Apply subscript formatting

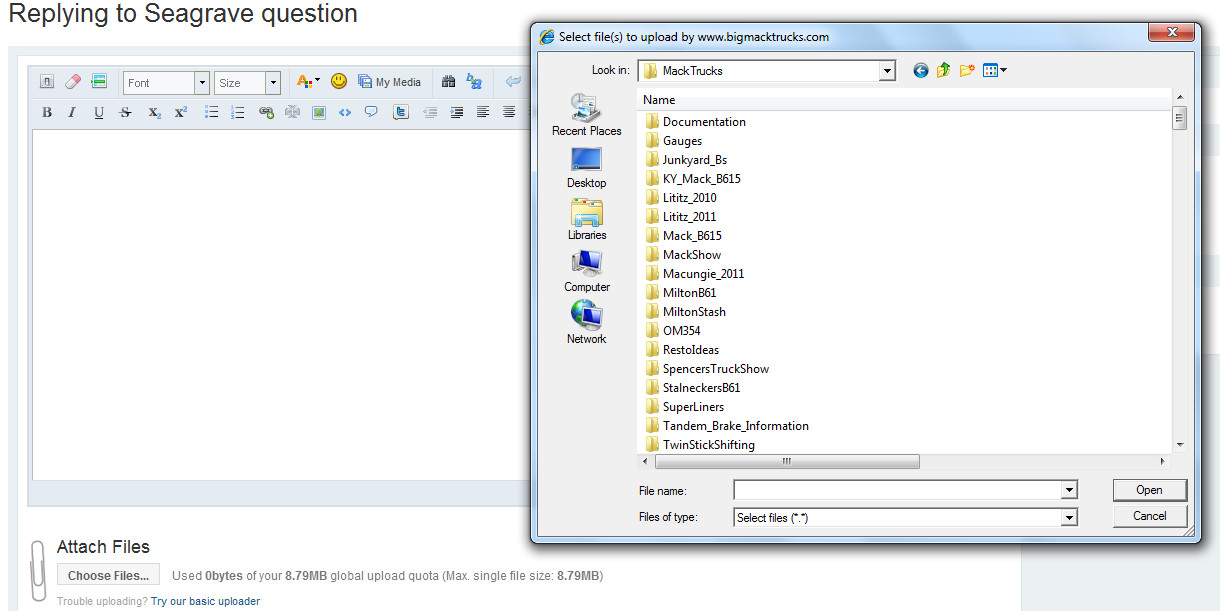point(155,113)
